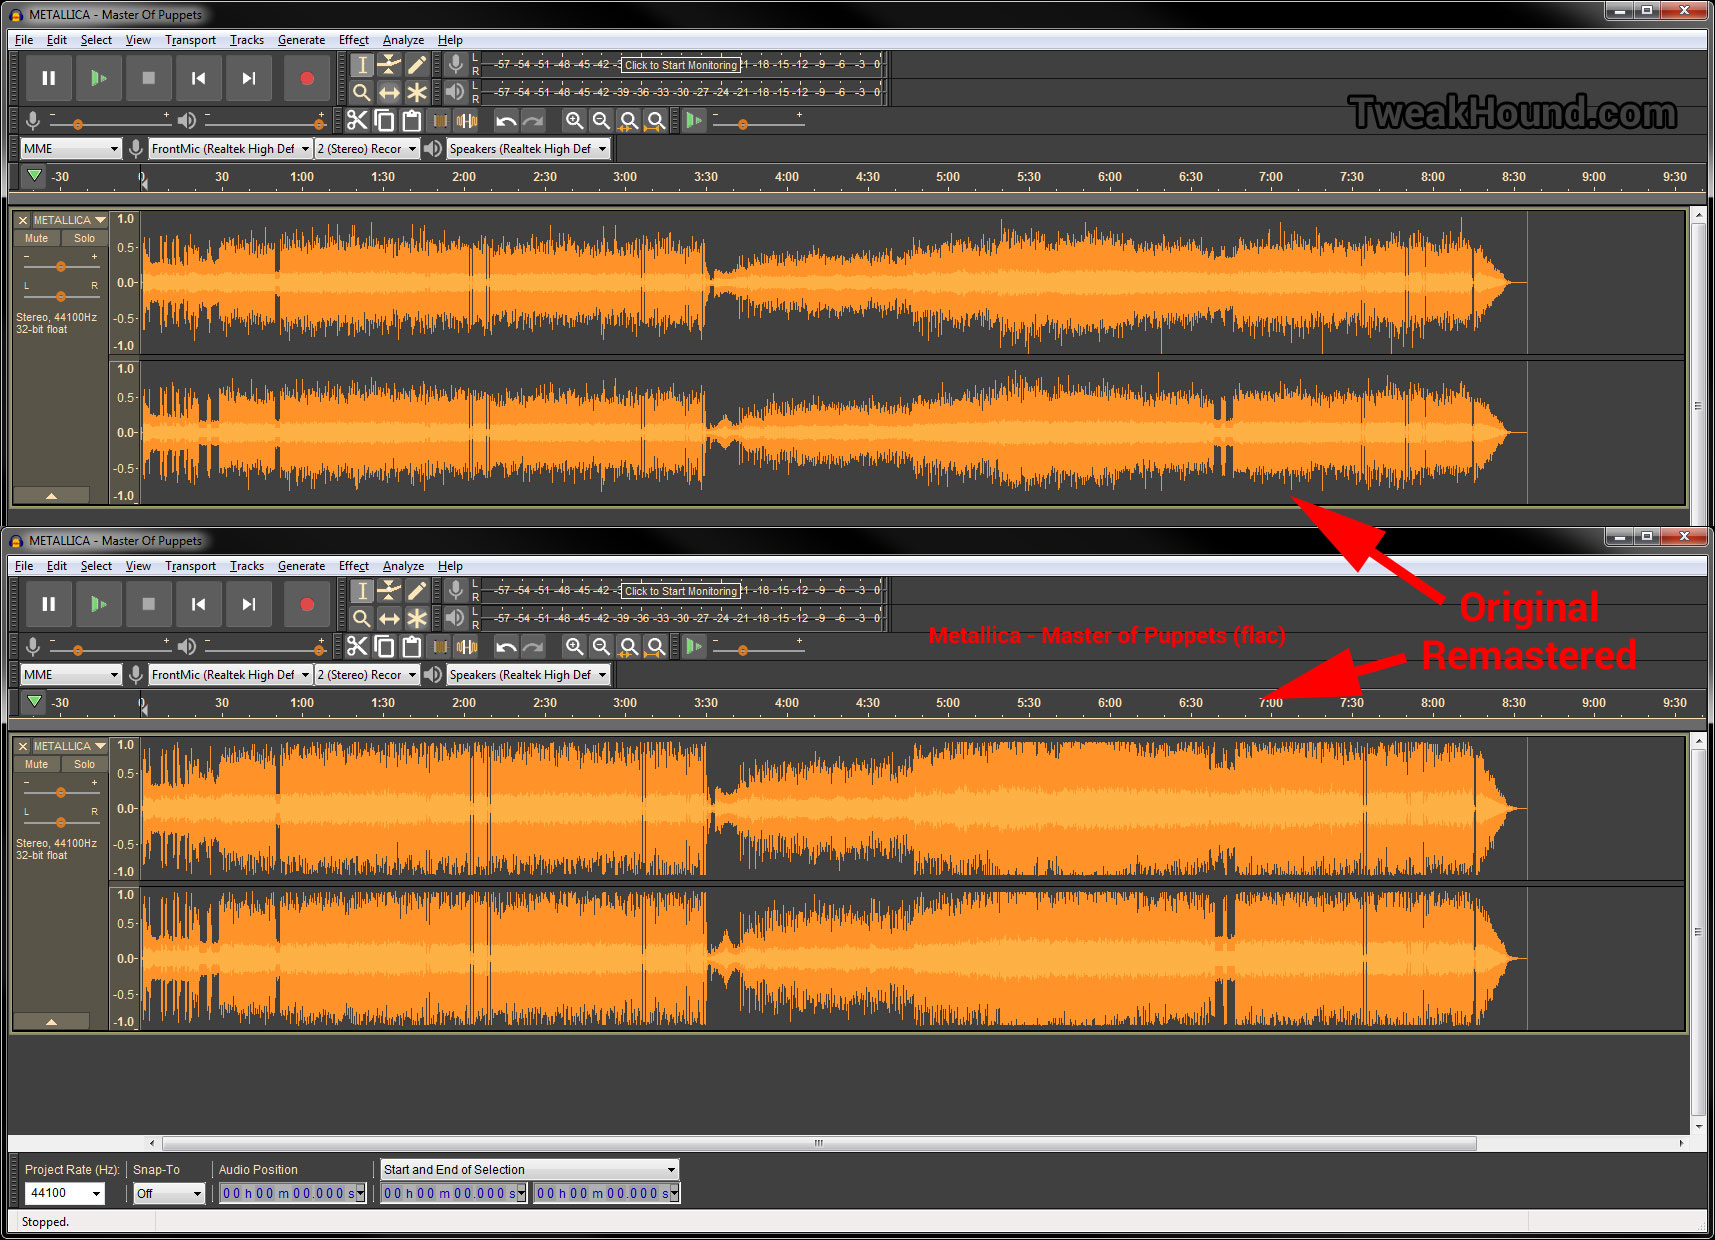
Task: Click the Paste icon in top window
Action: pyautogui.click(x=411, y=121)
